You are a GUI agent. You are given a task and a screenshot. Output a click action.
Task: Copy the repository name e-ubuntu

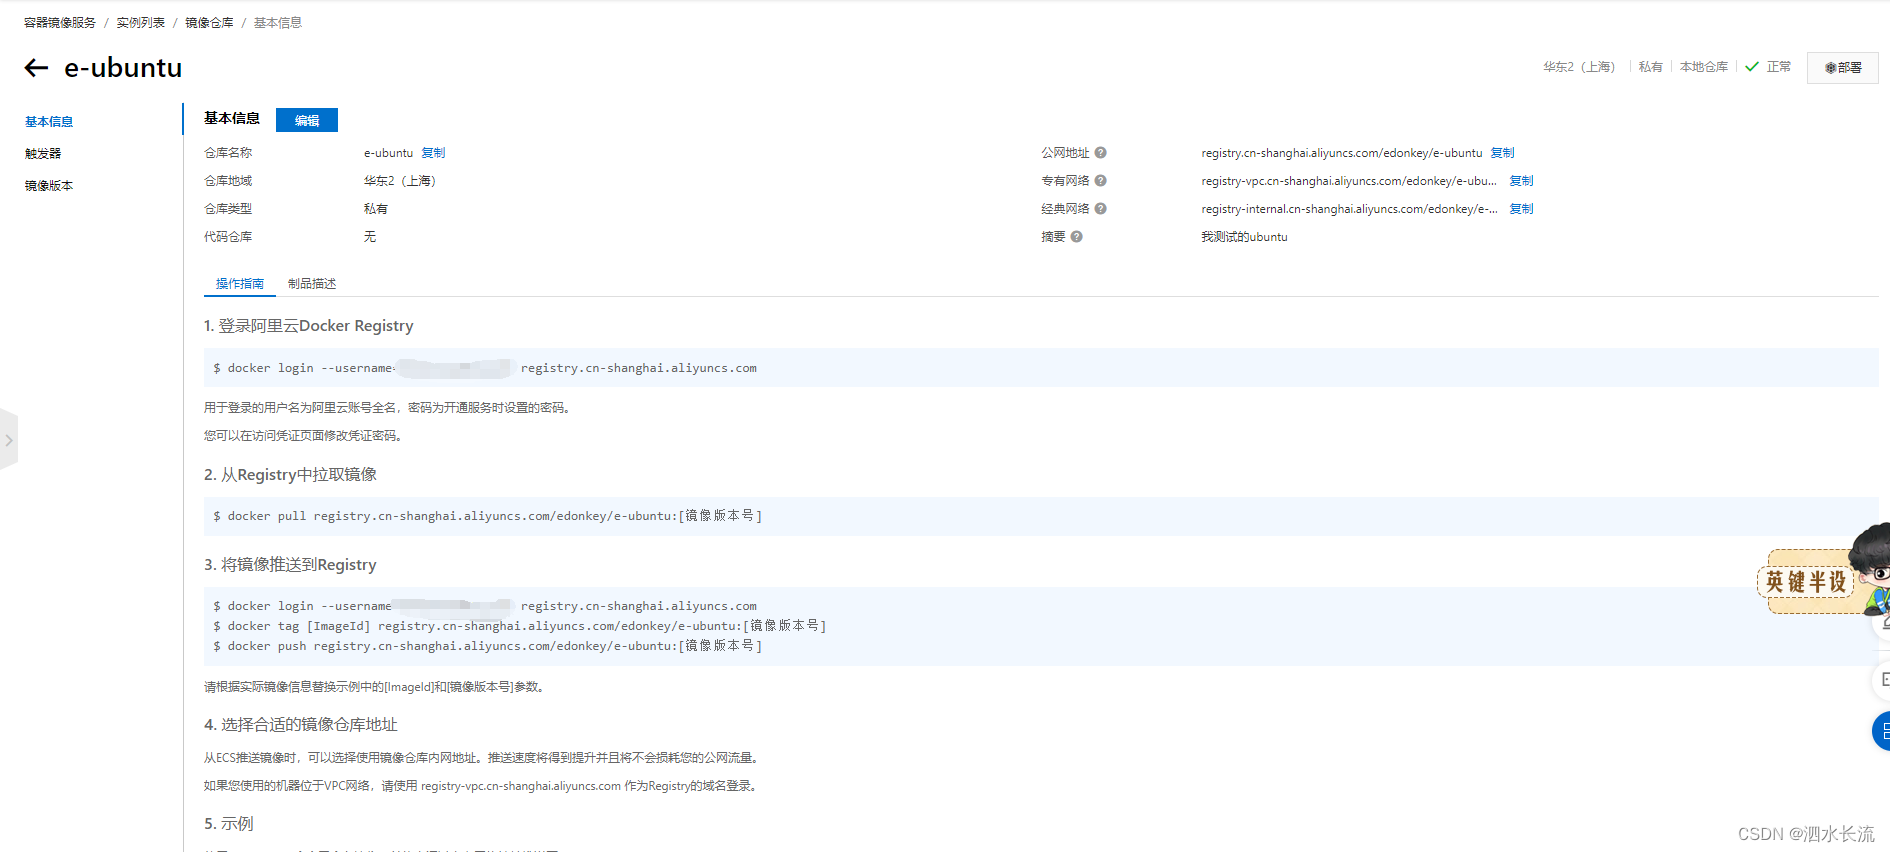[x=433, y=153]
